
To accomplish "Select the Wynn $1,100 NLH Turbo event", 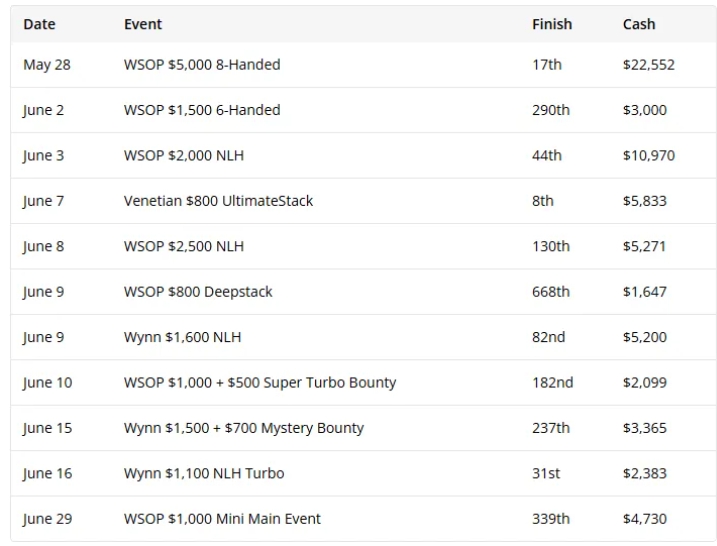I will [204, 474].
